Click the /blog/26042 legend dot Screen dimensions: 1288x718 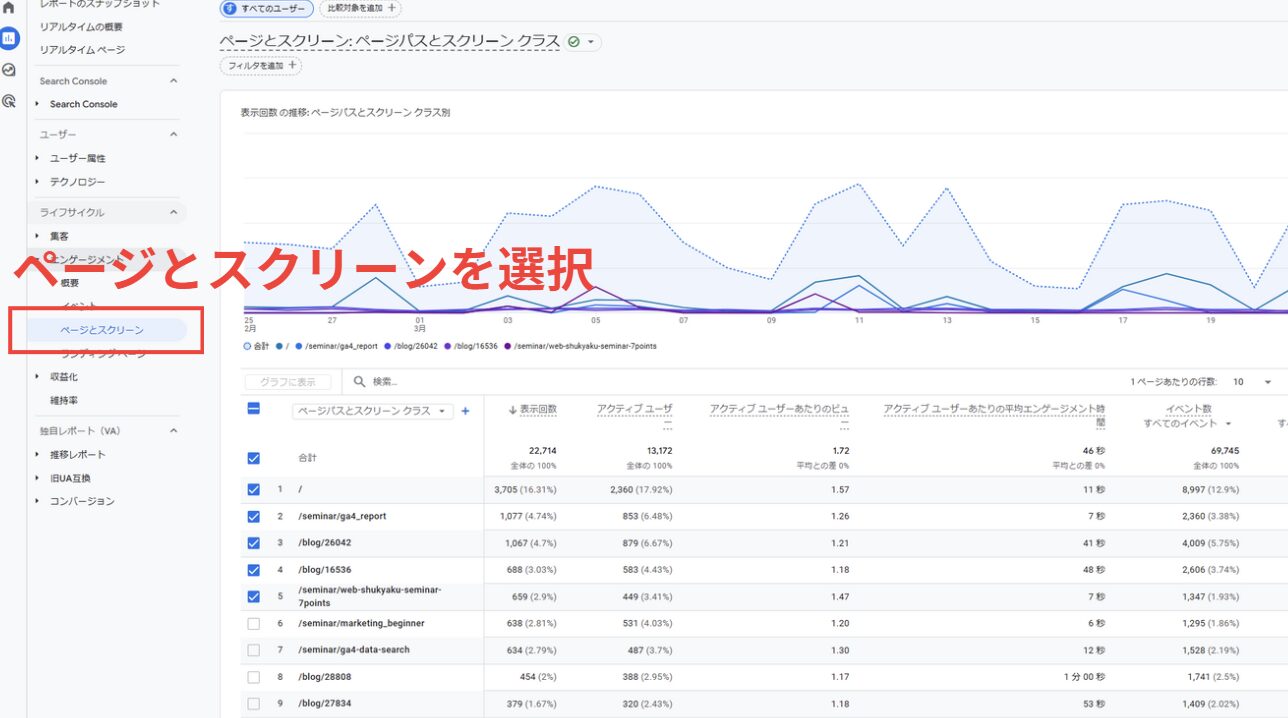pos(386,346)
